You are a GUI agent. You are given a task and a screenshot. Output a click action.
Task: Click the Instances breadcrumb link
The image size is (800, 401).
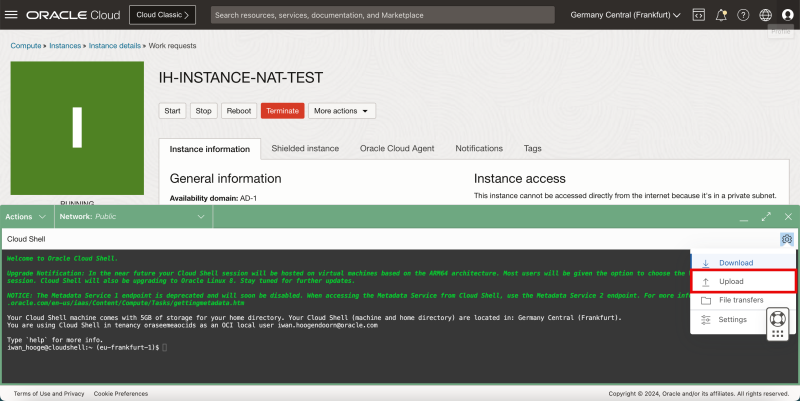pyautogui.click(x=65, y=45)
